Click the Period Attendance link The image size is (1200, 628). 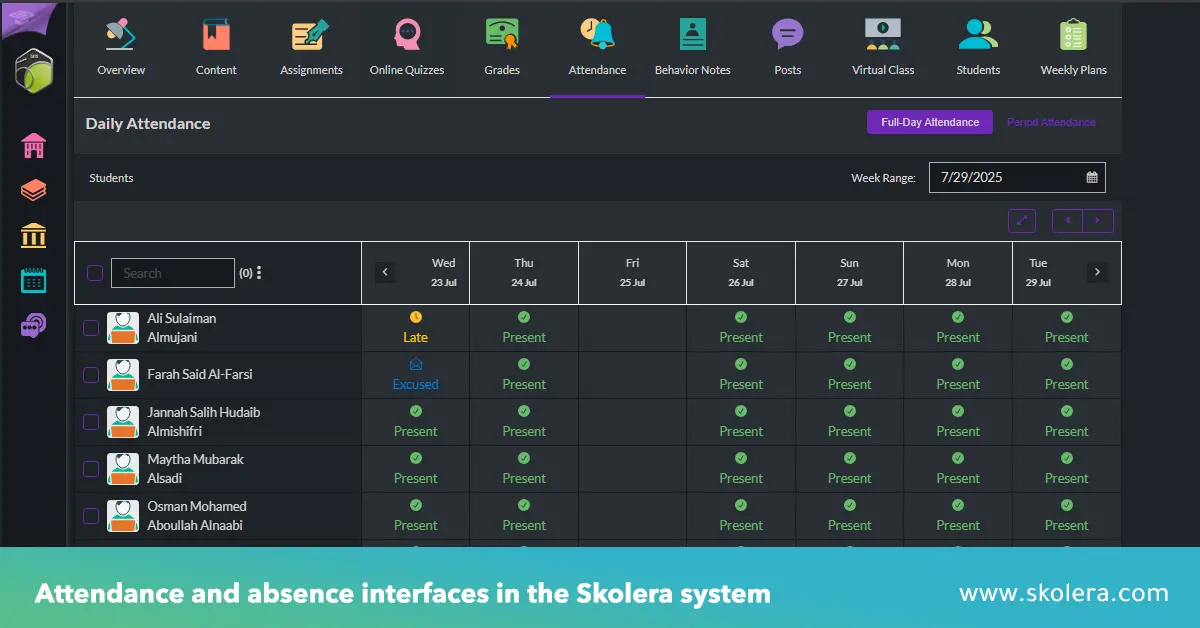1051,122
